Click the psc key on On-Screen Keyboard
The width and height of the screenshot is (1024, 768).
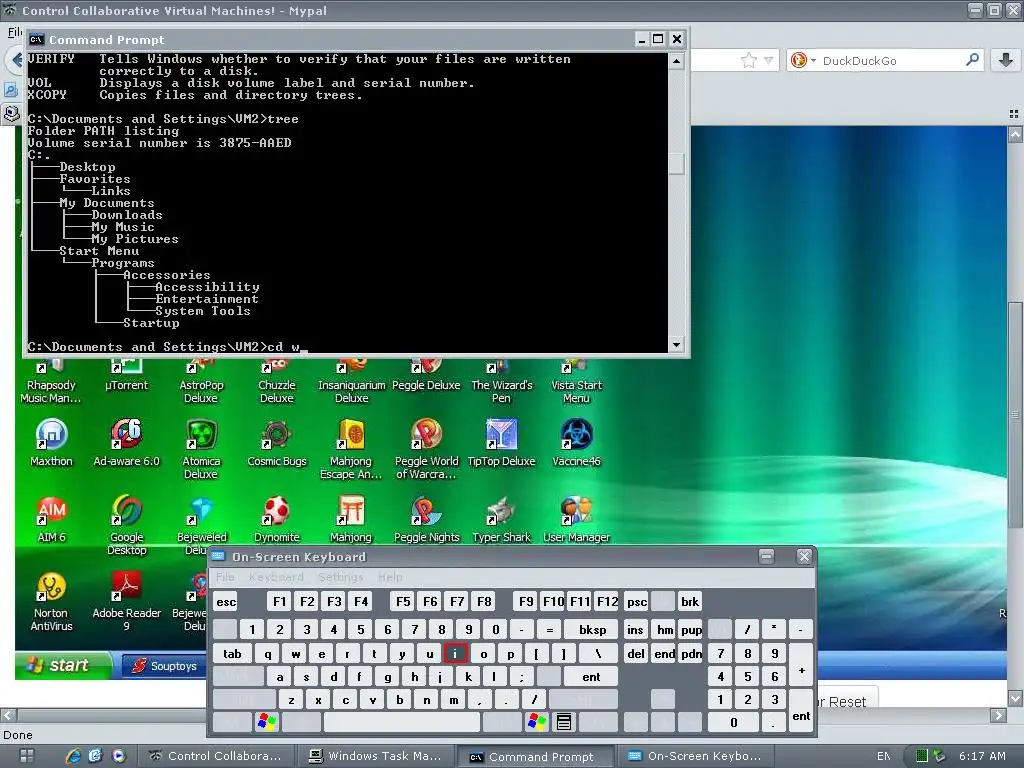(637, 602)
